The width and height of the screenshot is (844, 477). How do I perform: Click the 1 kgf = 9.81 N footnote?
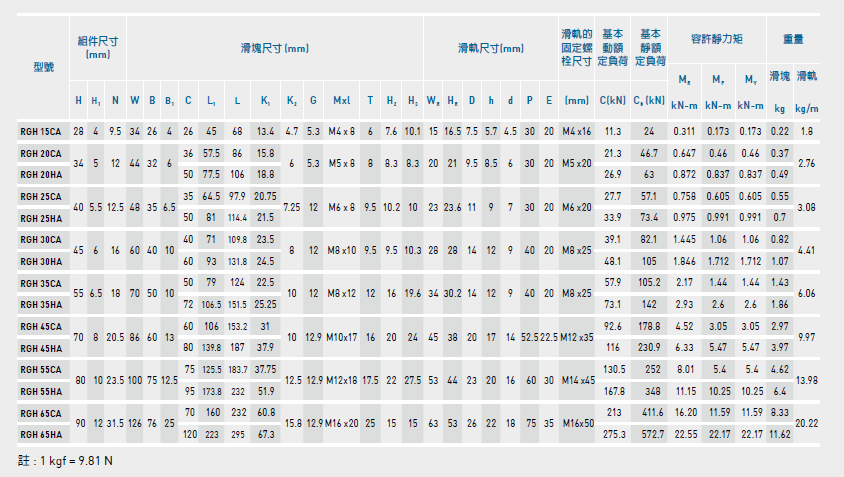pyautogui.click(x=66, y=460)
